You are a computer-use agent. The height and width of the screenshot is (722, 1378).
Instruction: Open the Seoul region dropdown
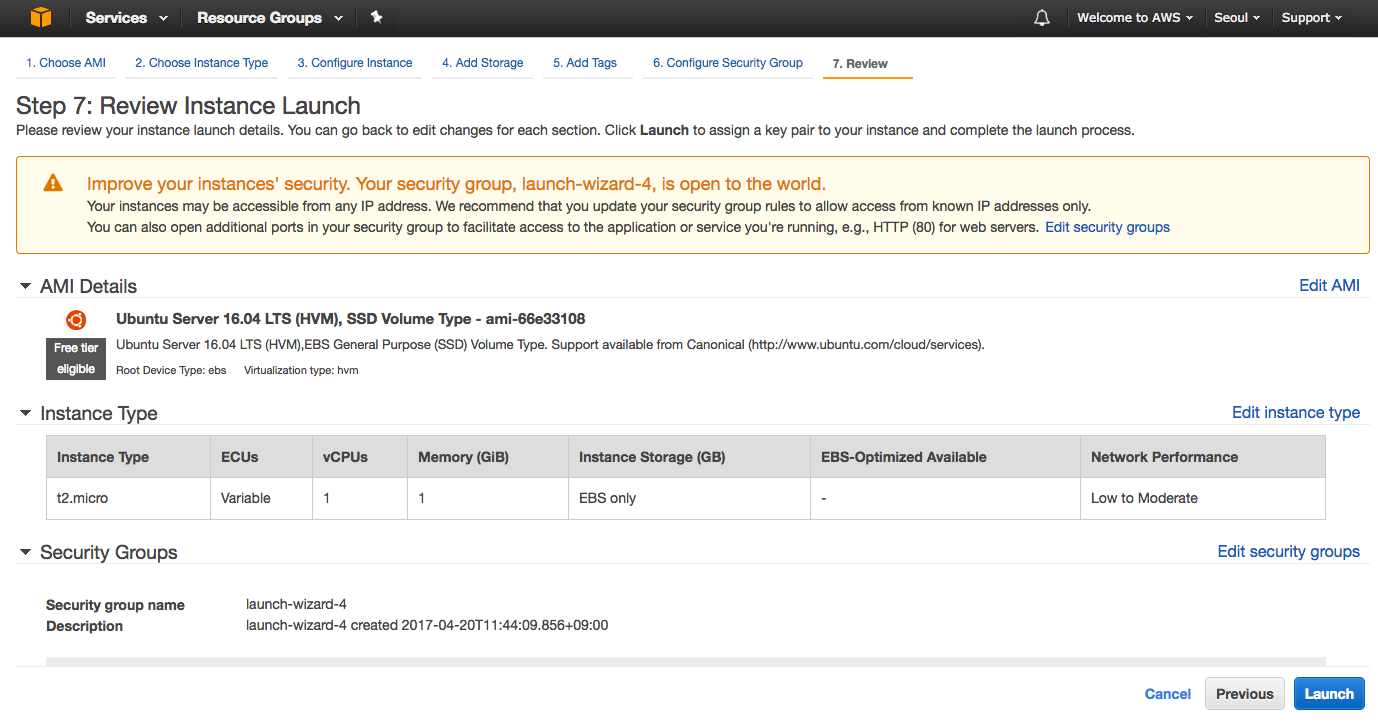tap(1237, 18)
